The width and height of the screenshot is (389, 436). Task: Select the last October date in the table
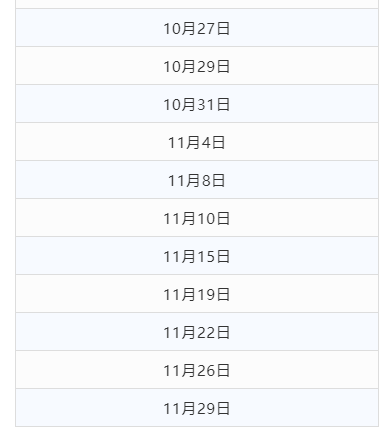(x=197, y=104)
